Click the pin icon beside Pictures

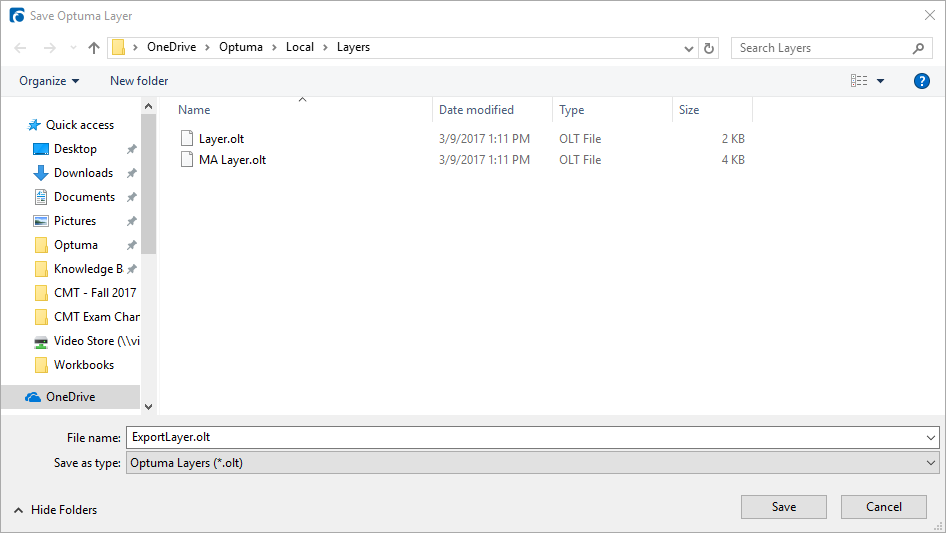pos(132,222)
